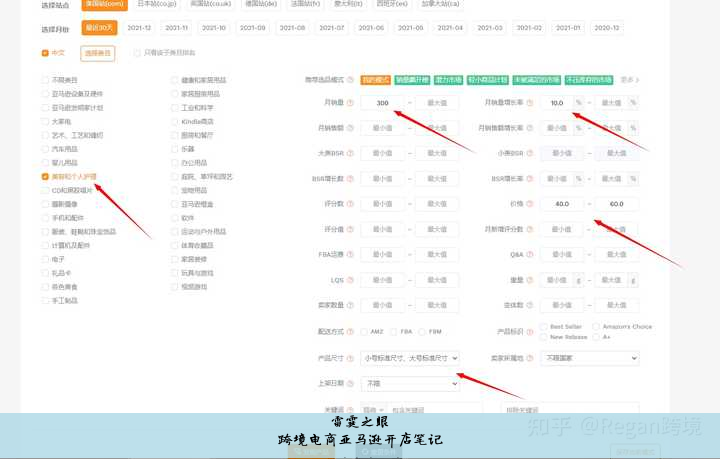This screenshot has width=720, height=459.
Task: Click help icon beside 评分值 label
Action: point(350,229)
